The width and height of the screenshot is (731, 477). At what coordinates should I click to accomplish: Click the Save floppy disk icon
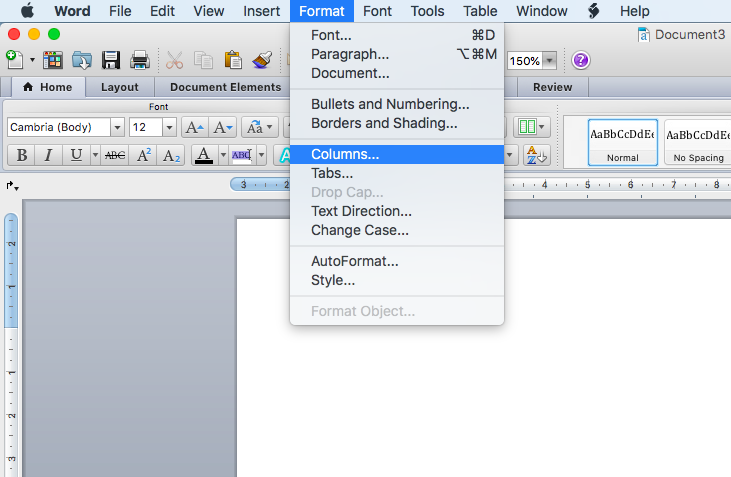[x=111, y=60]
